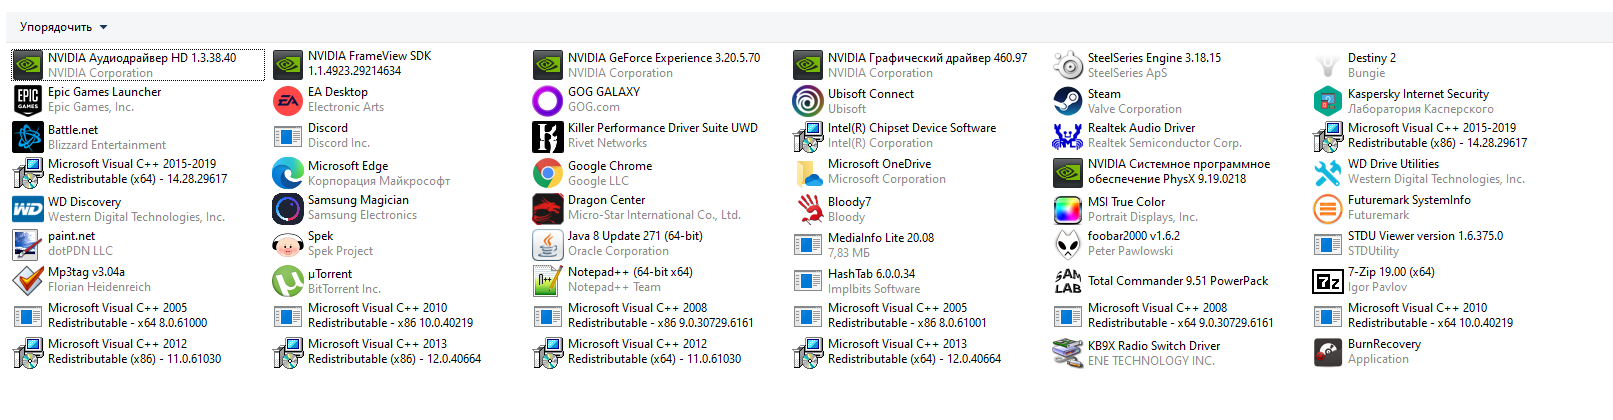Screen dimensions: 1613x420
Task: Select the µTorrent icon
Action: [x=288, y=281]
